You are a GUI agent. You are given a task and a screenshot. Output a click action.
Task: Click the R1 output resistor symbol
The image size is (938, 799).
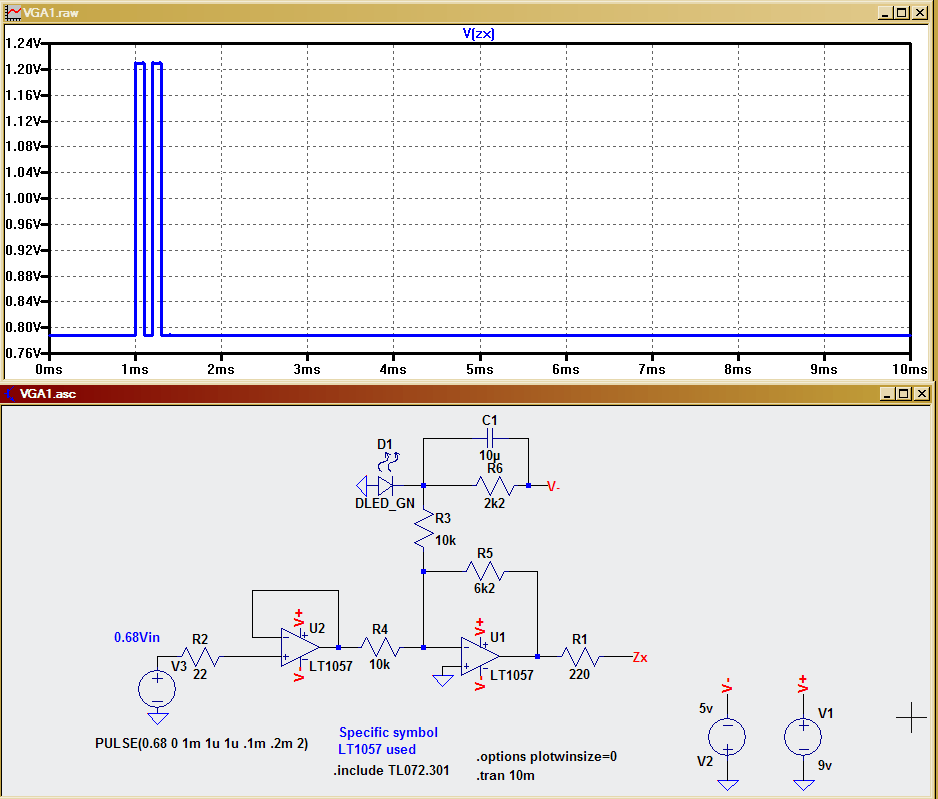580,657
